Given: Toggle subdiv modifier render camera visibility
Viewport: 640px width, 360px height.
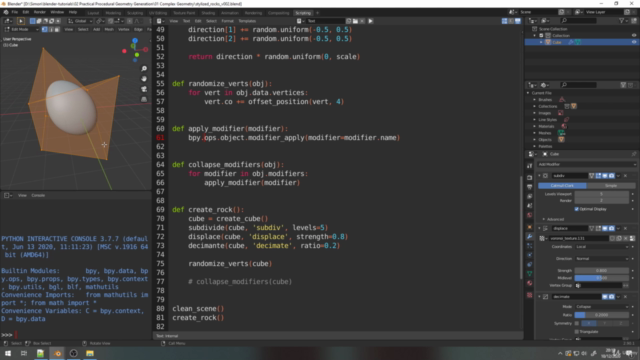Looking at the screenshot, I should pos(611,176).
